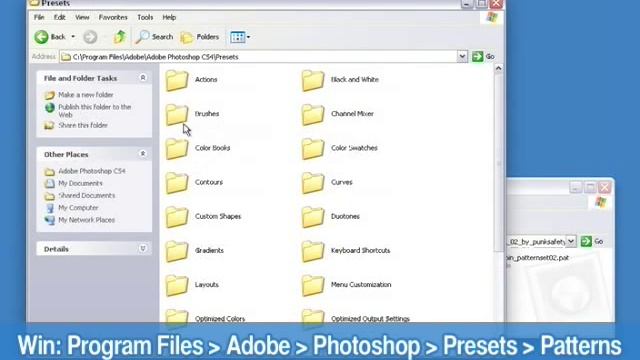Click the vertical scrollbar thumb of file list
This screenshot has width=640, height=360.
[498, 162]
